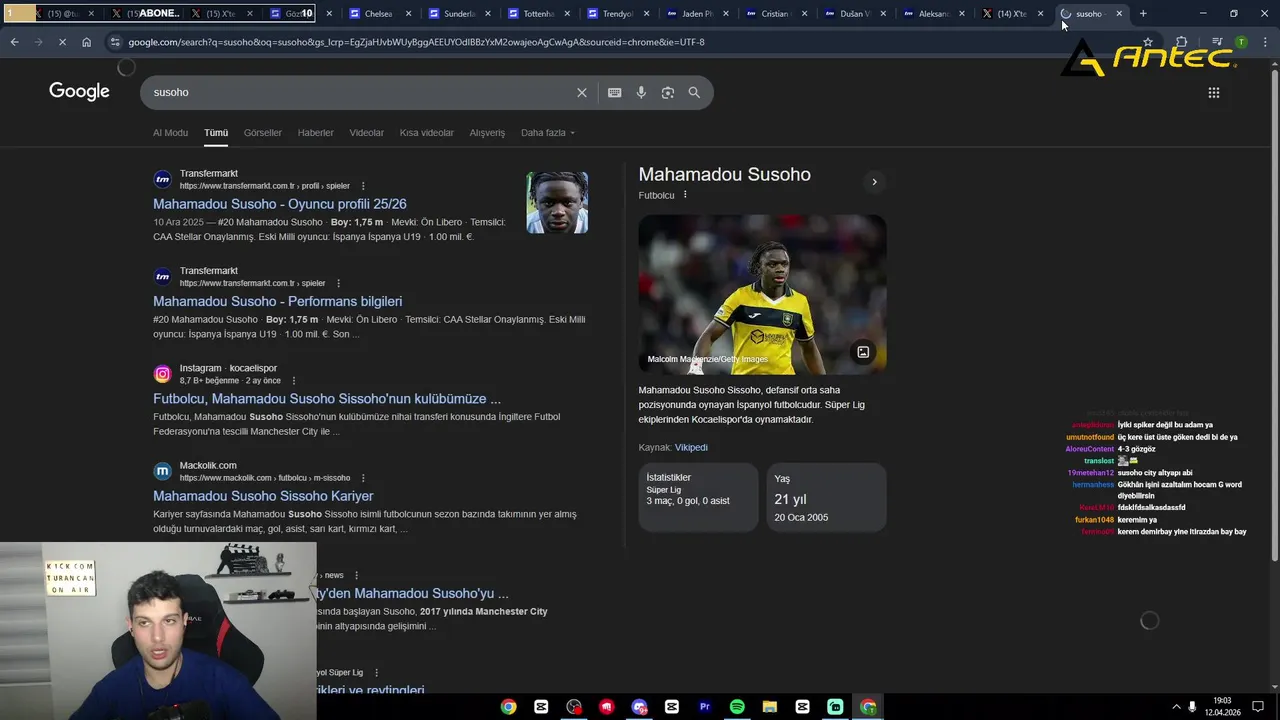Switch to the Dušan browser tab
Screen dimensions: 1280x720
(x=855, y=13)
